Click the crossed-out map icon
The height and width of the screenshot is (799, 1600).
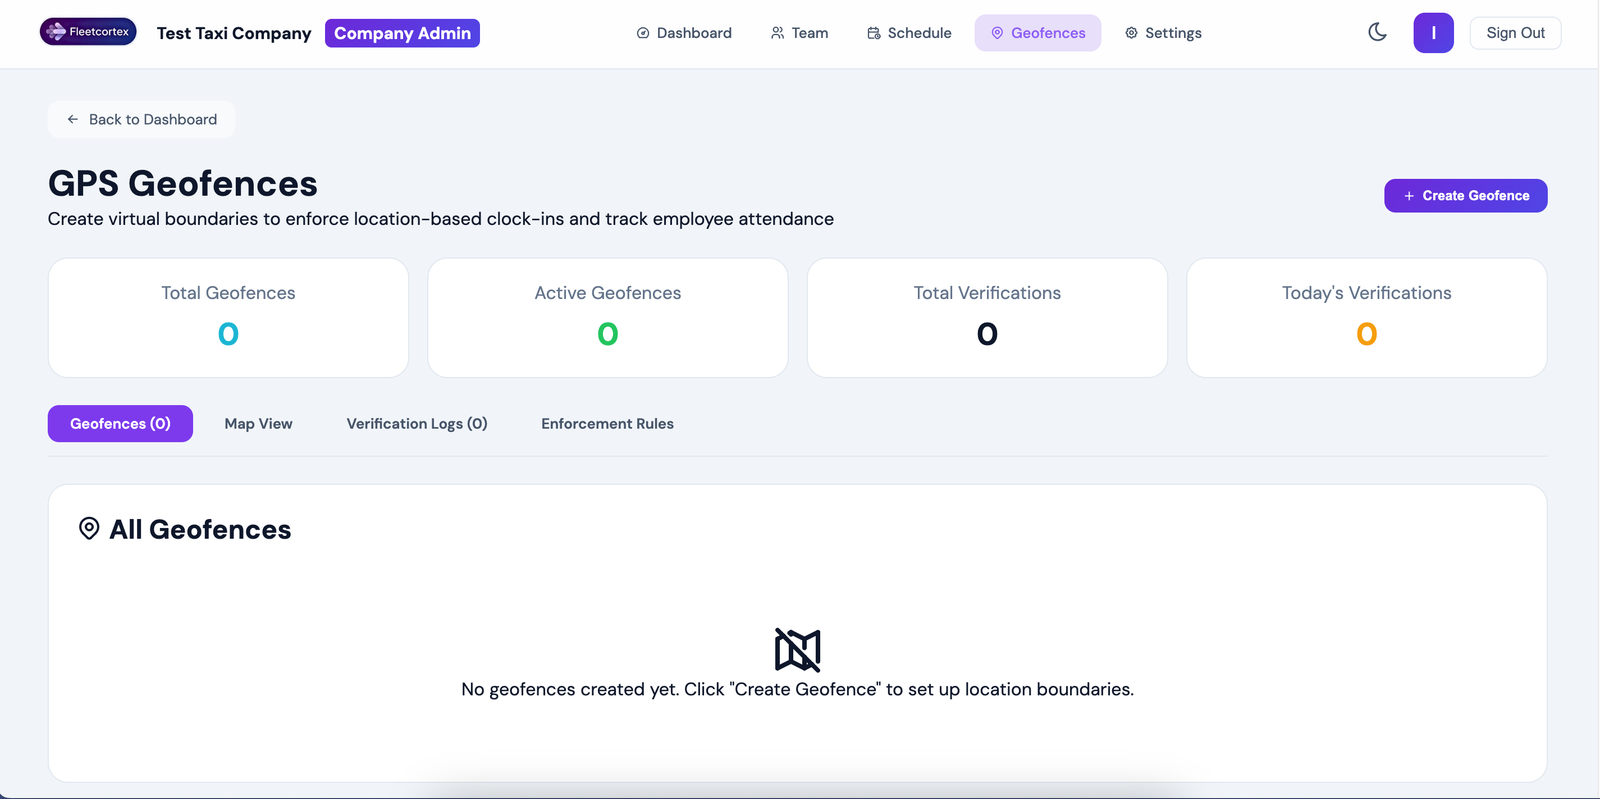tap(798, 650)
